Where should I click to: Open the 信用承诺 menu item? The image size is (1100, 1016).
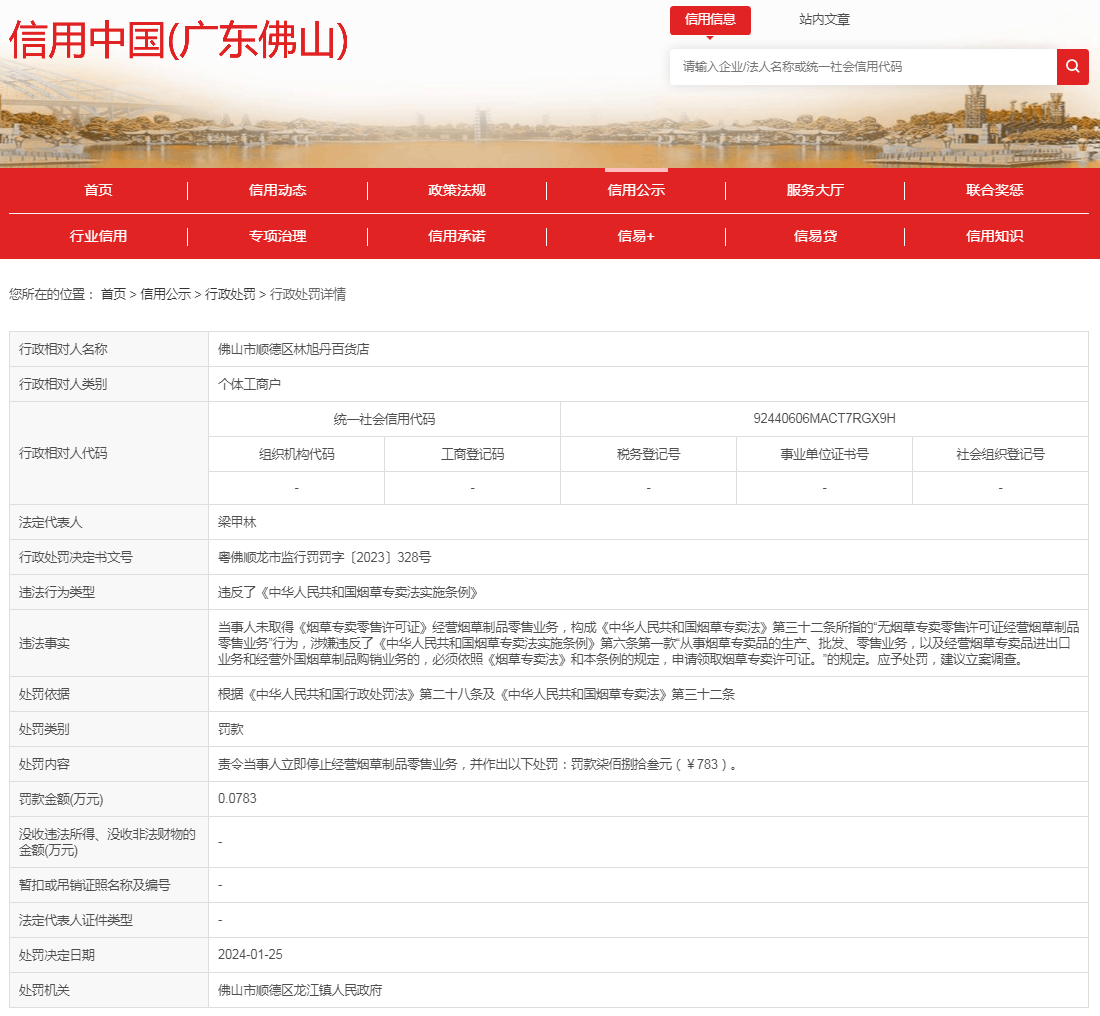456,236
